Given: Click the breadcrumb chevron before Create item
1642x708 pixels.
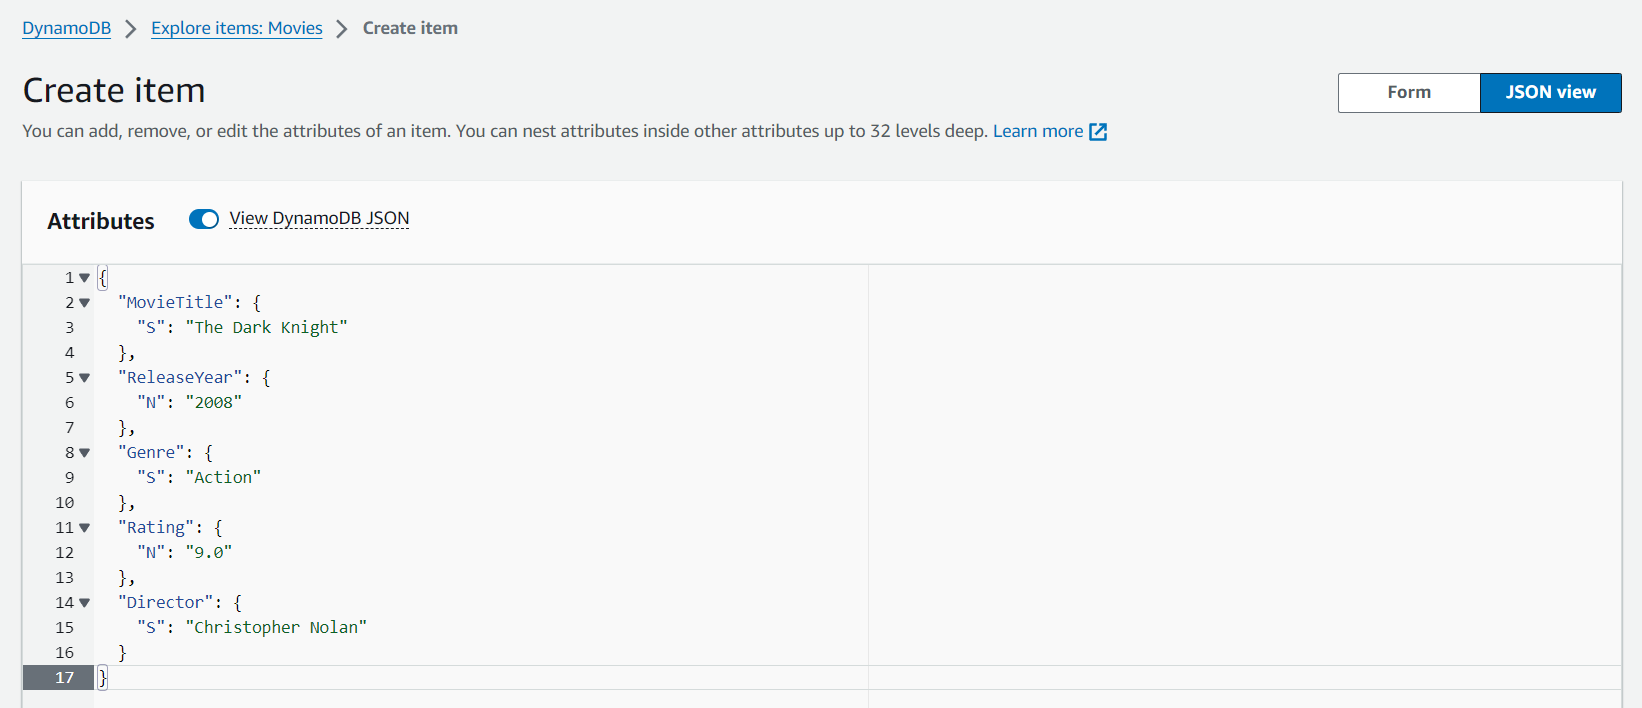Looking at the screenshot, I should (342, 29).
